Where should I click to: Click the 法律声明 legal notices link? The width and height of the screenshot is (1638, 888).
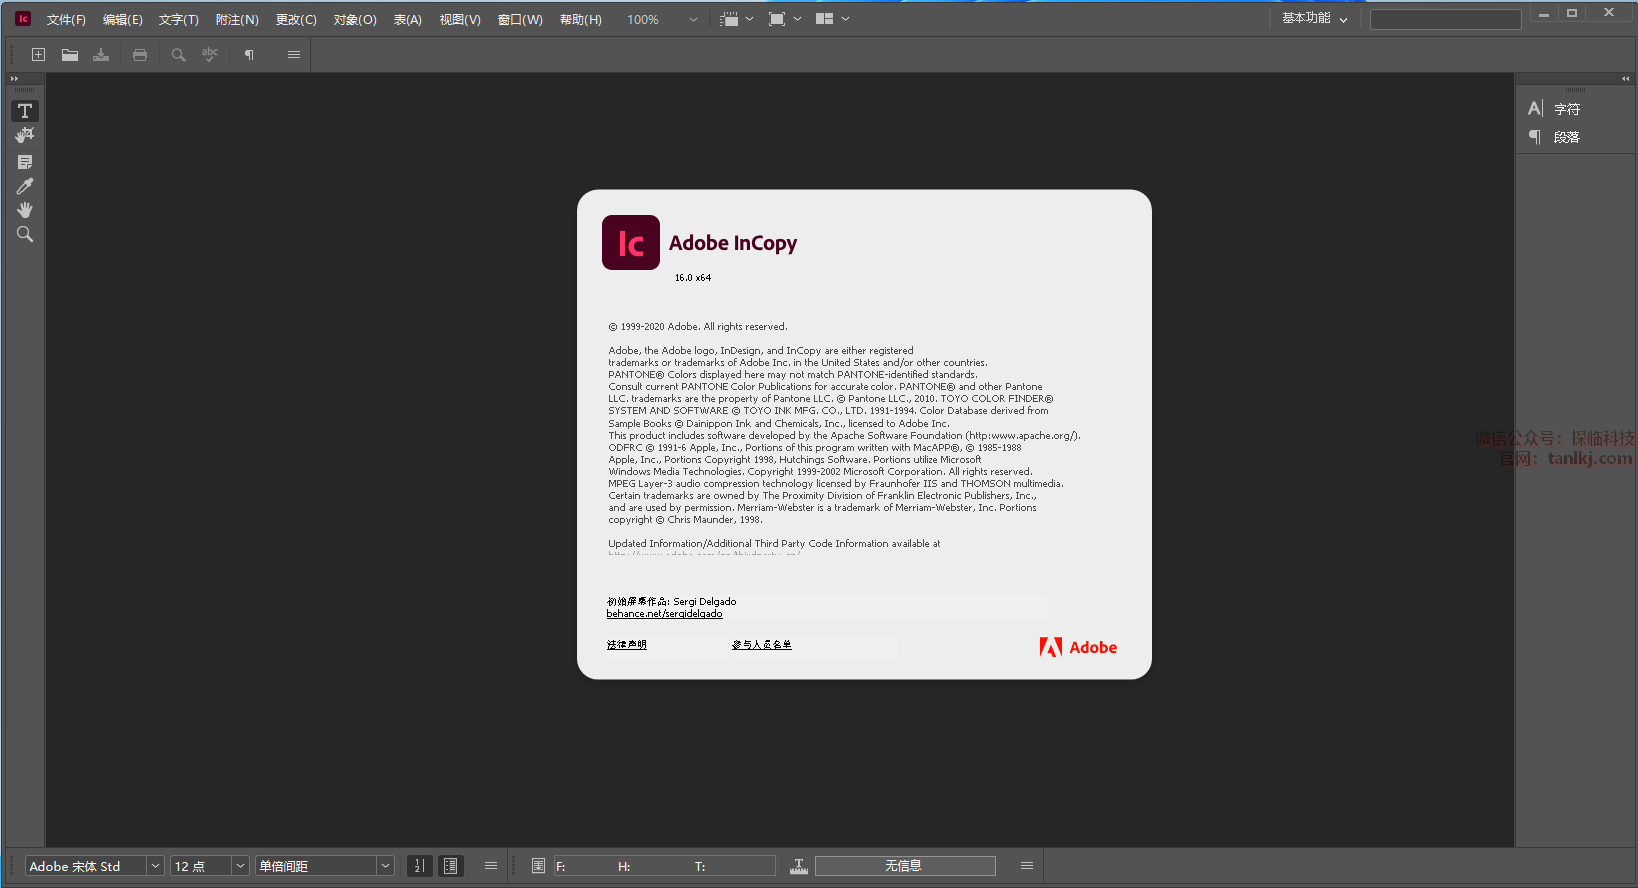[x=626, y=645]
